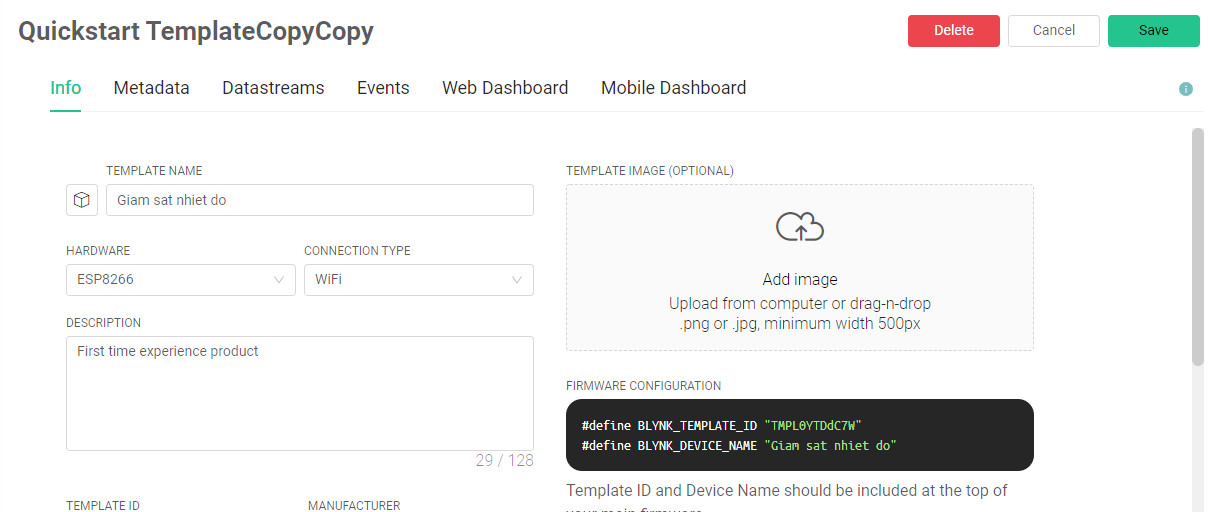Click the Cancel button

coord(1054,31)
